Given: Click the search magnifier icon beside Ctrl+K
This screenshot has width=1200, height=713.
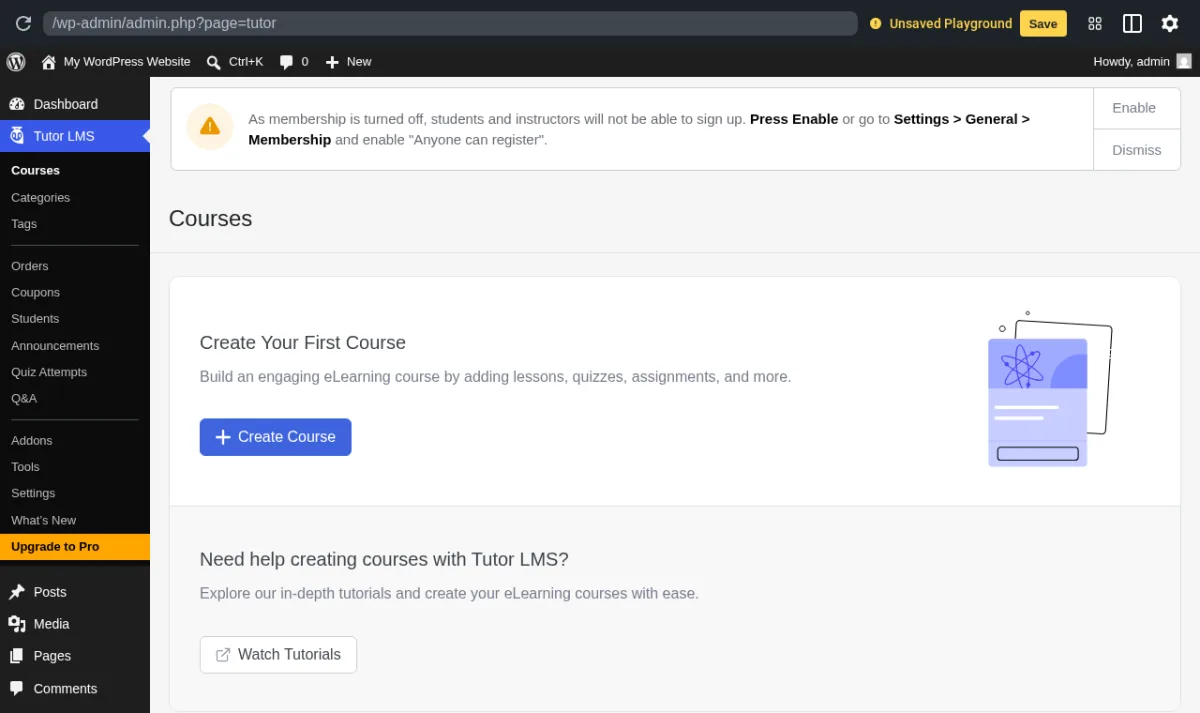Looking at the screenshot, I should (213, 62).
